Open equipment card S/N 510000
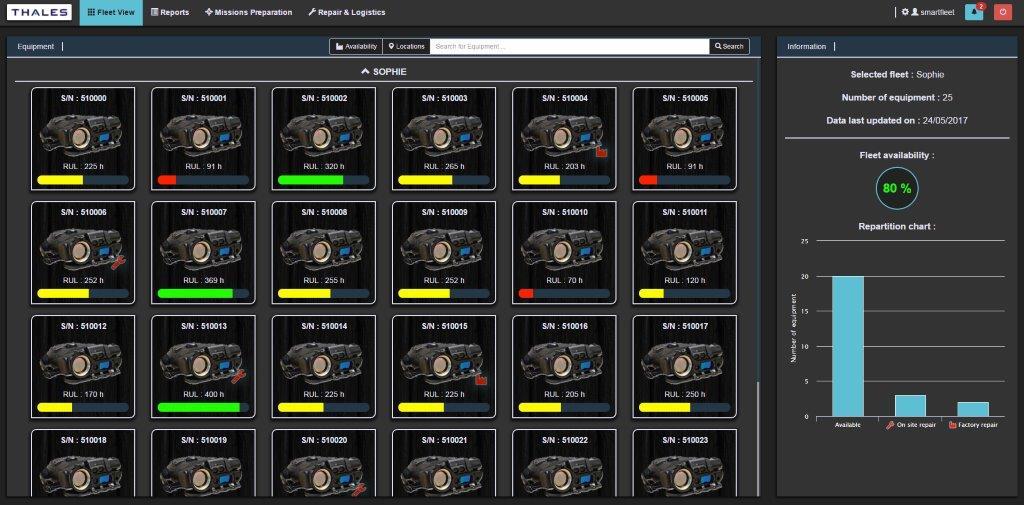This screenshot has height=505, width=1024. pyautogui.click(x=83, y=138)
